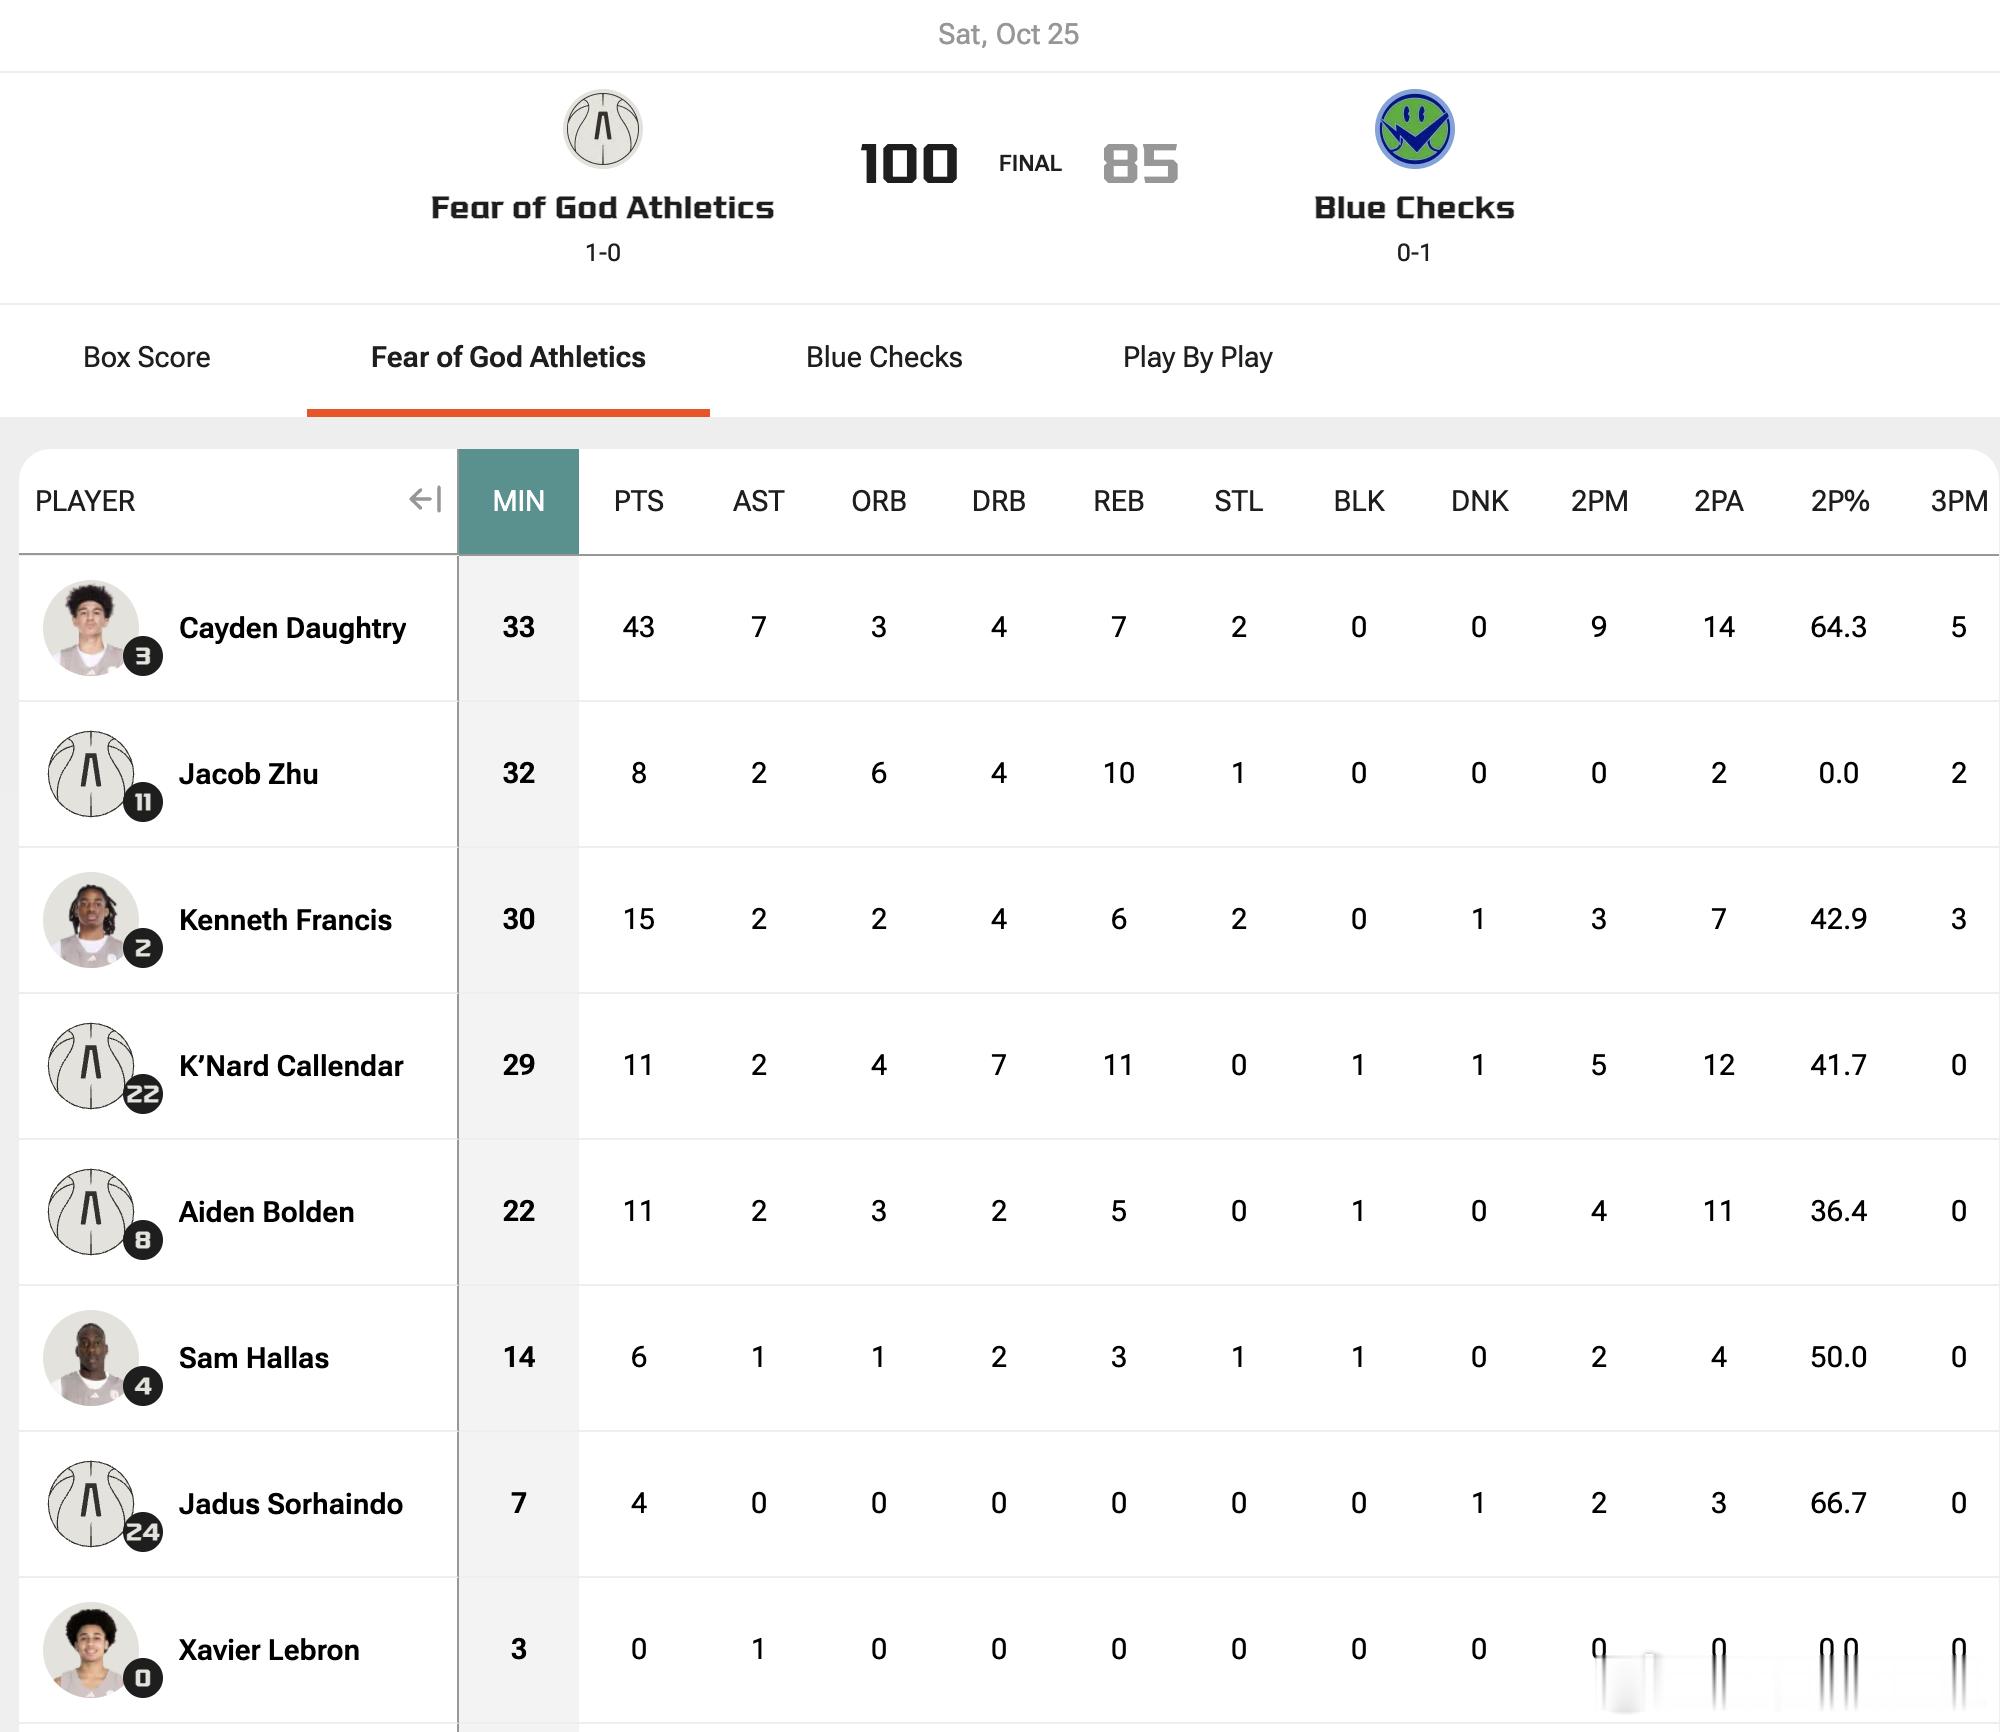
Task: Switch to the Box Score tab
Action: tap(147, 357)
